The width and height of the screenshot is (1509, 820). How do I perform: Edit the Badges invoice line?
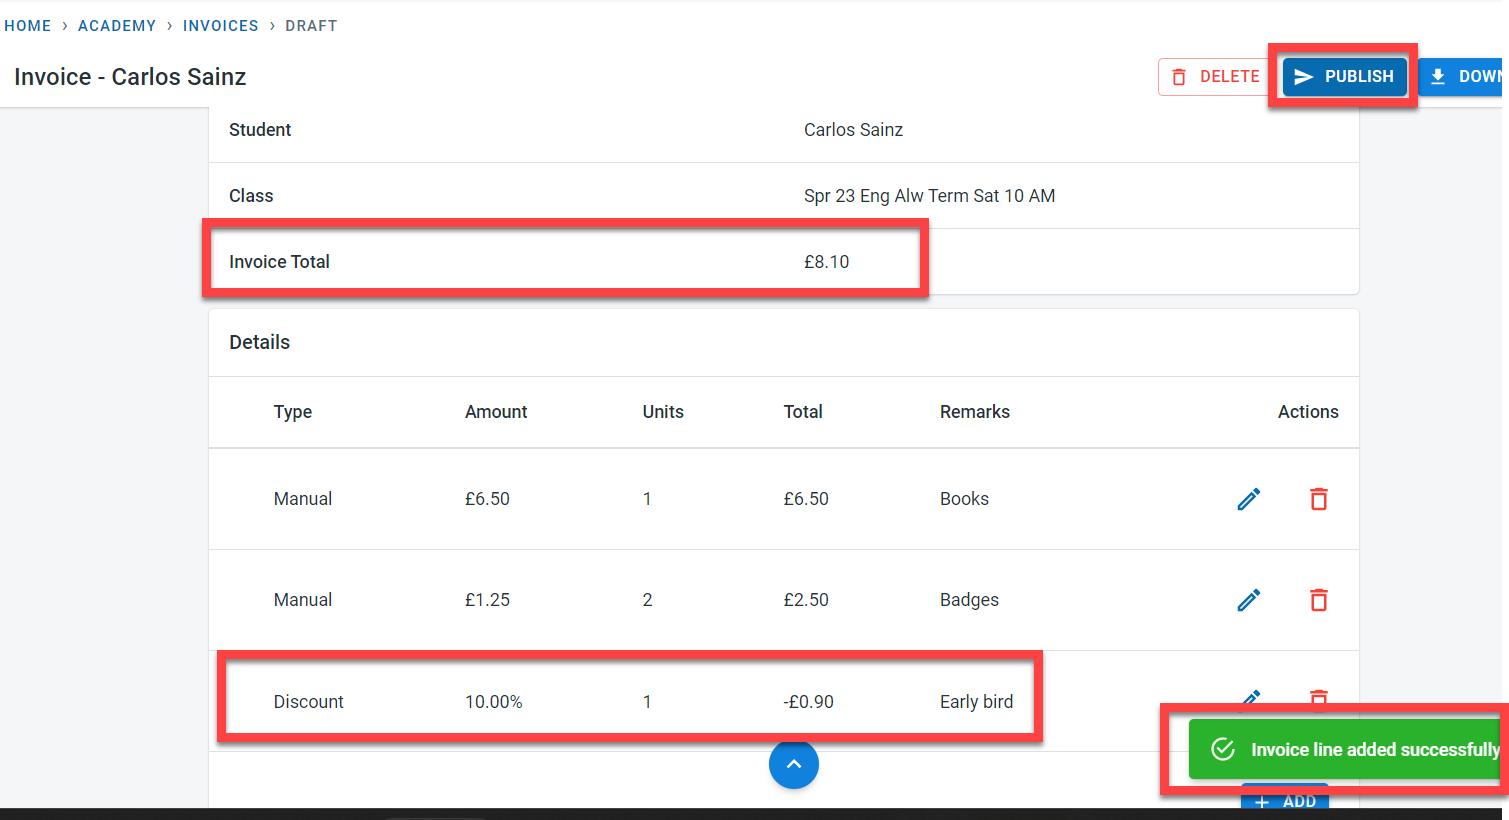(1248, 600)
